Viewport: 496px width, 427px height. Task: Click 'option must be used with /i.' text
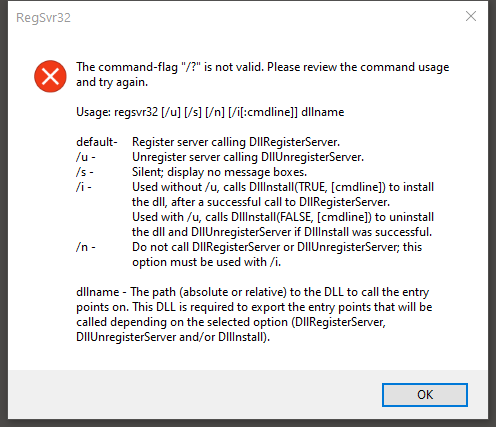[206, 262]
